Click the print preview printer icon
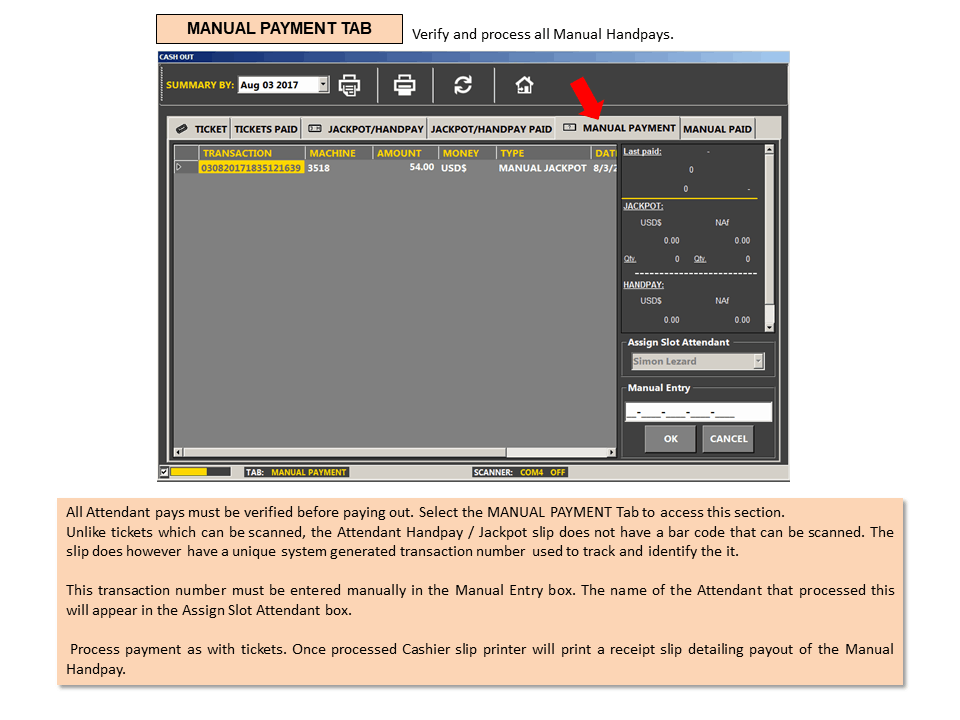960x720 pixels. click(350, 85)
